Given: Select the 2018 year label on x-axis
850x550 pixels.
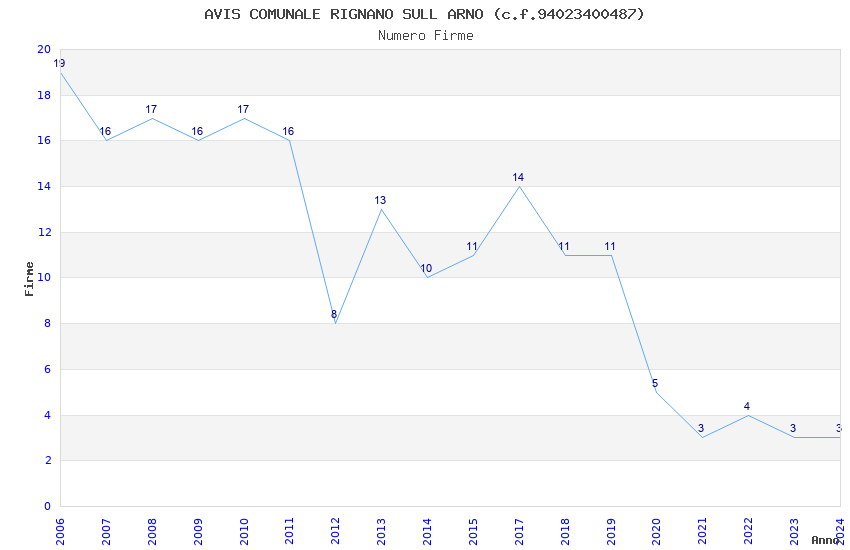Looking at the screenshot, I should (565, 531).
